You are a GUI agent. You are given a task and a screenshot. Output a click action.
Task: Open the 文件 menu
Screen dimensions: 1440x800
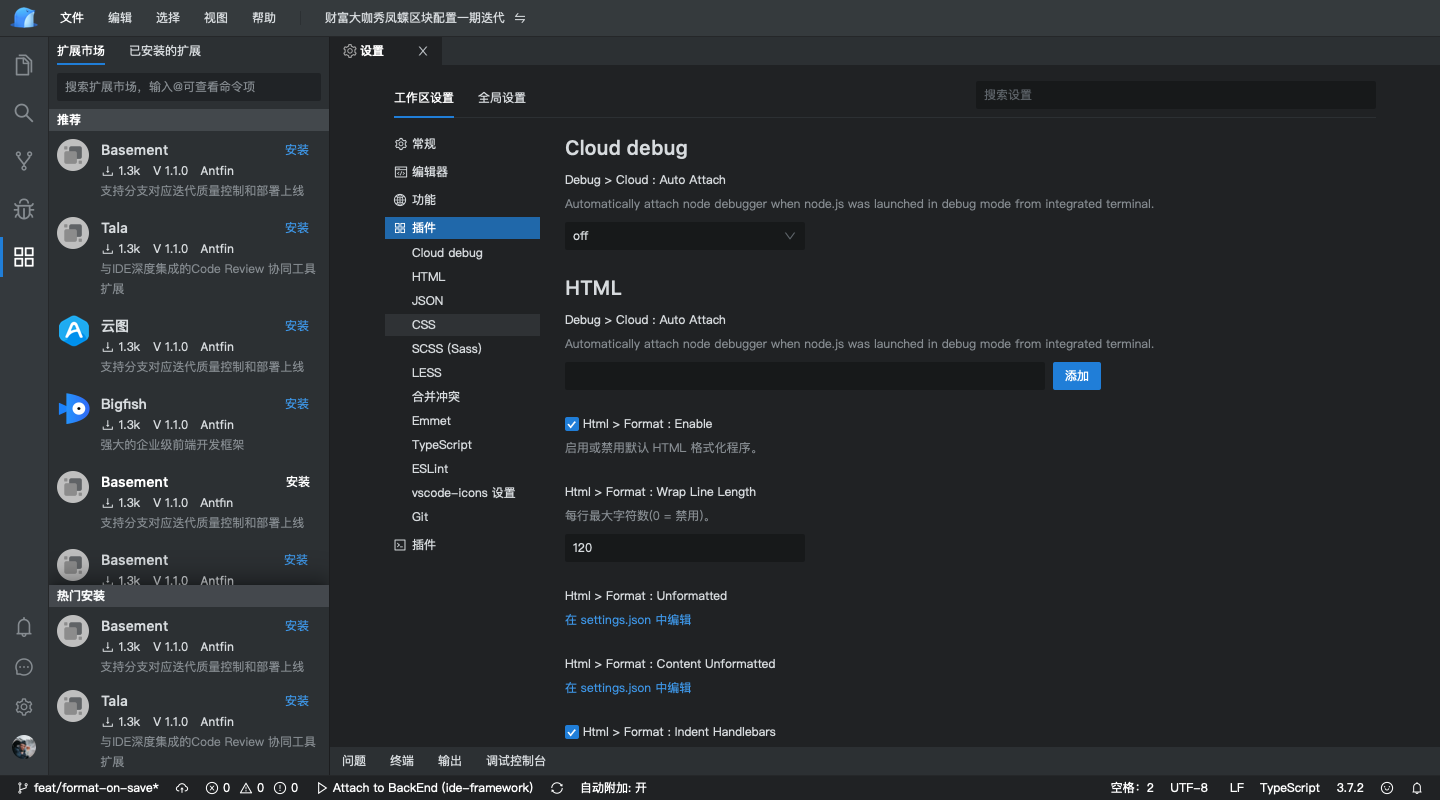(x=72, y=18)
